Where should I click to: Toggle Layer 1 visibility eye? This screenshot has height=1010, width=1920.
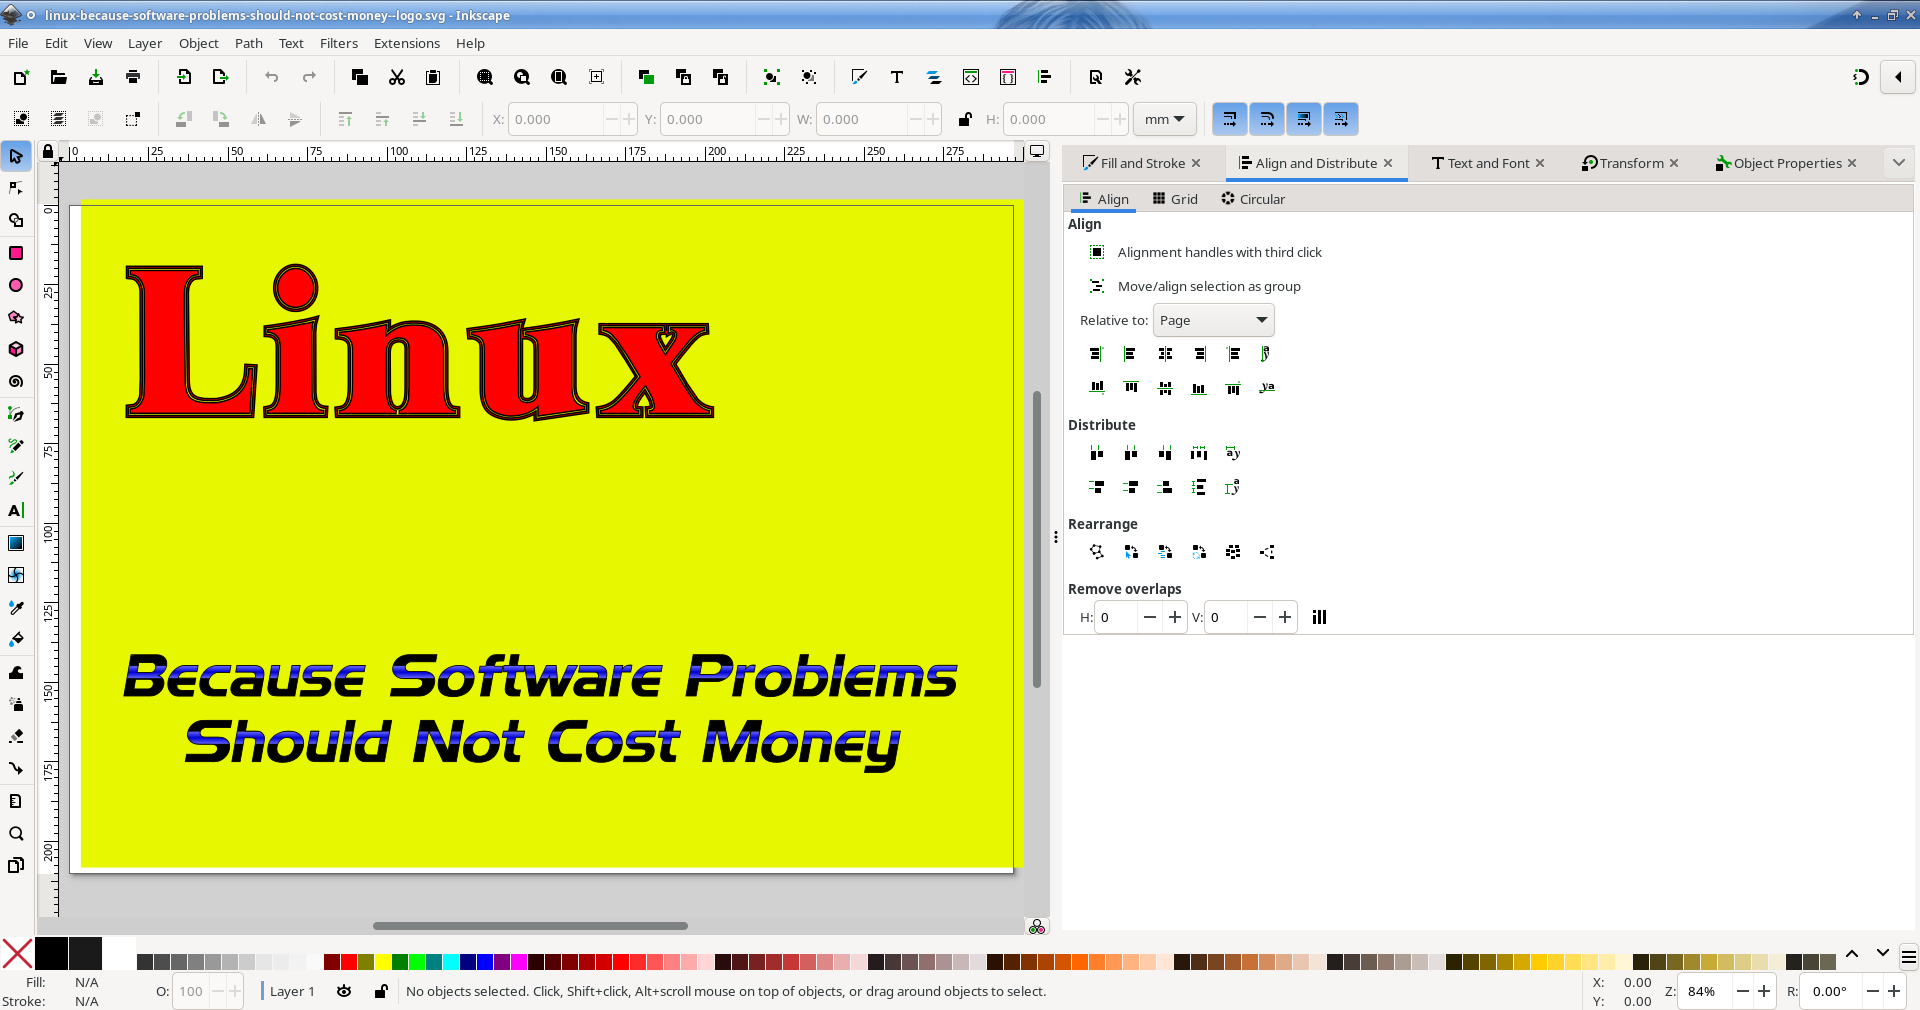(344, 991)
